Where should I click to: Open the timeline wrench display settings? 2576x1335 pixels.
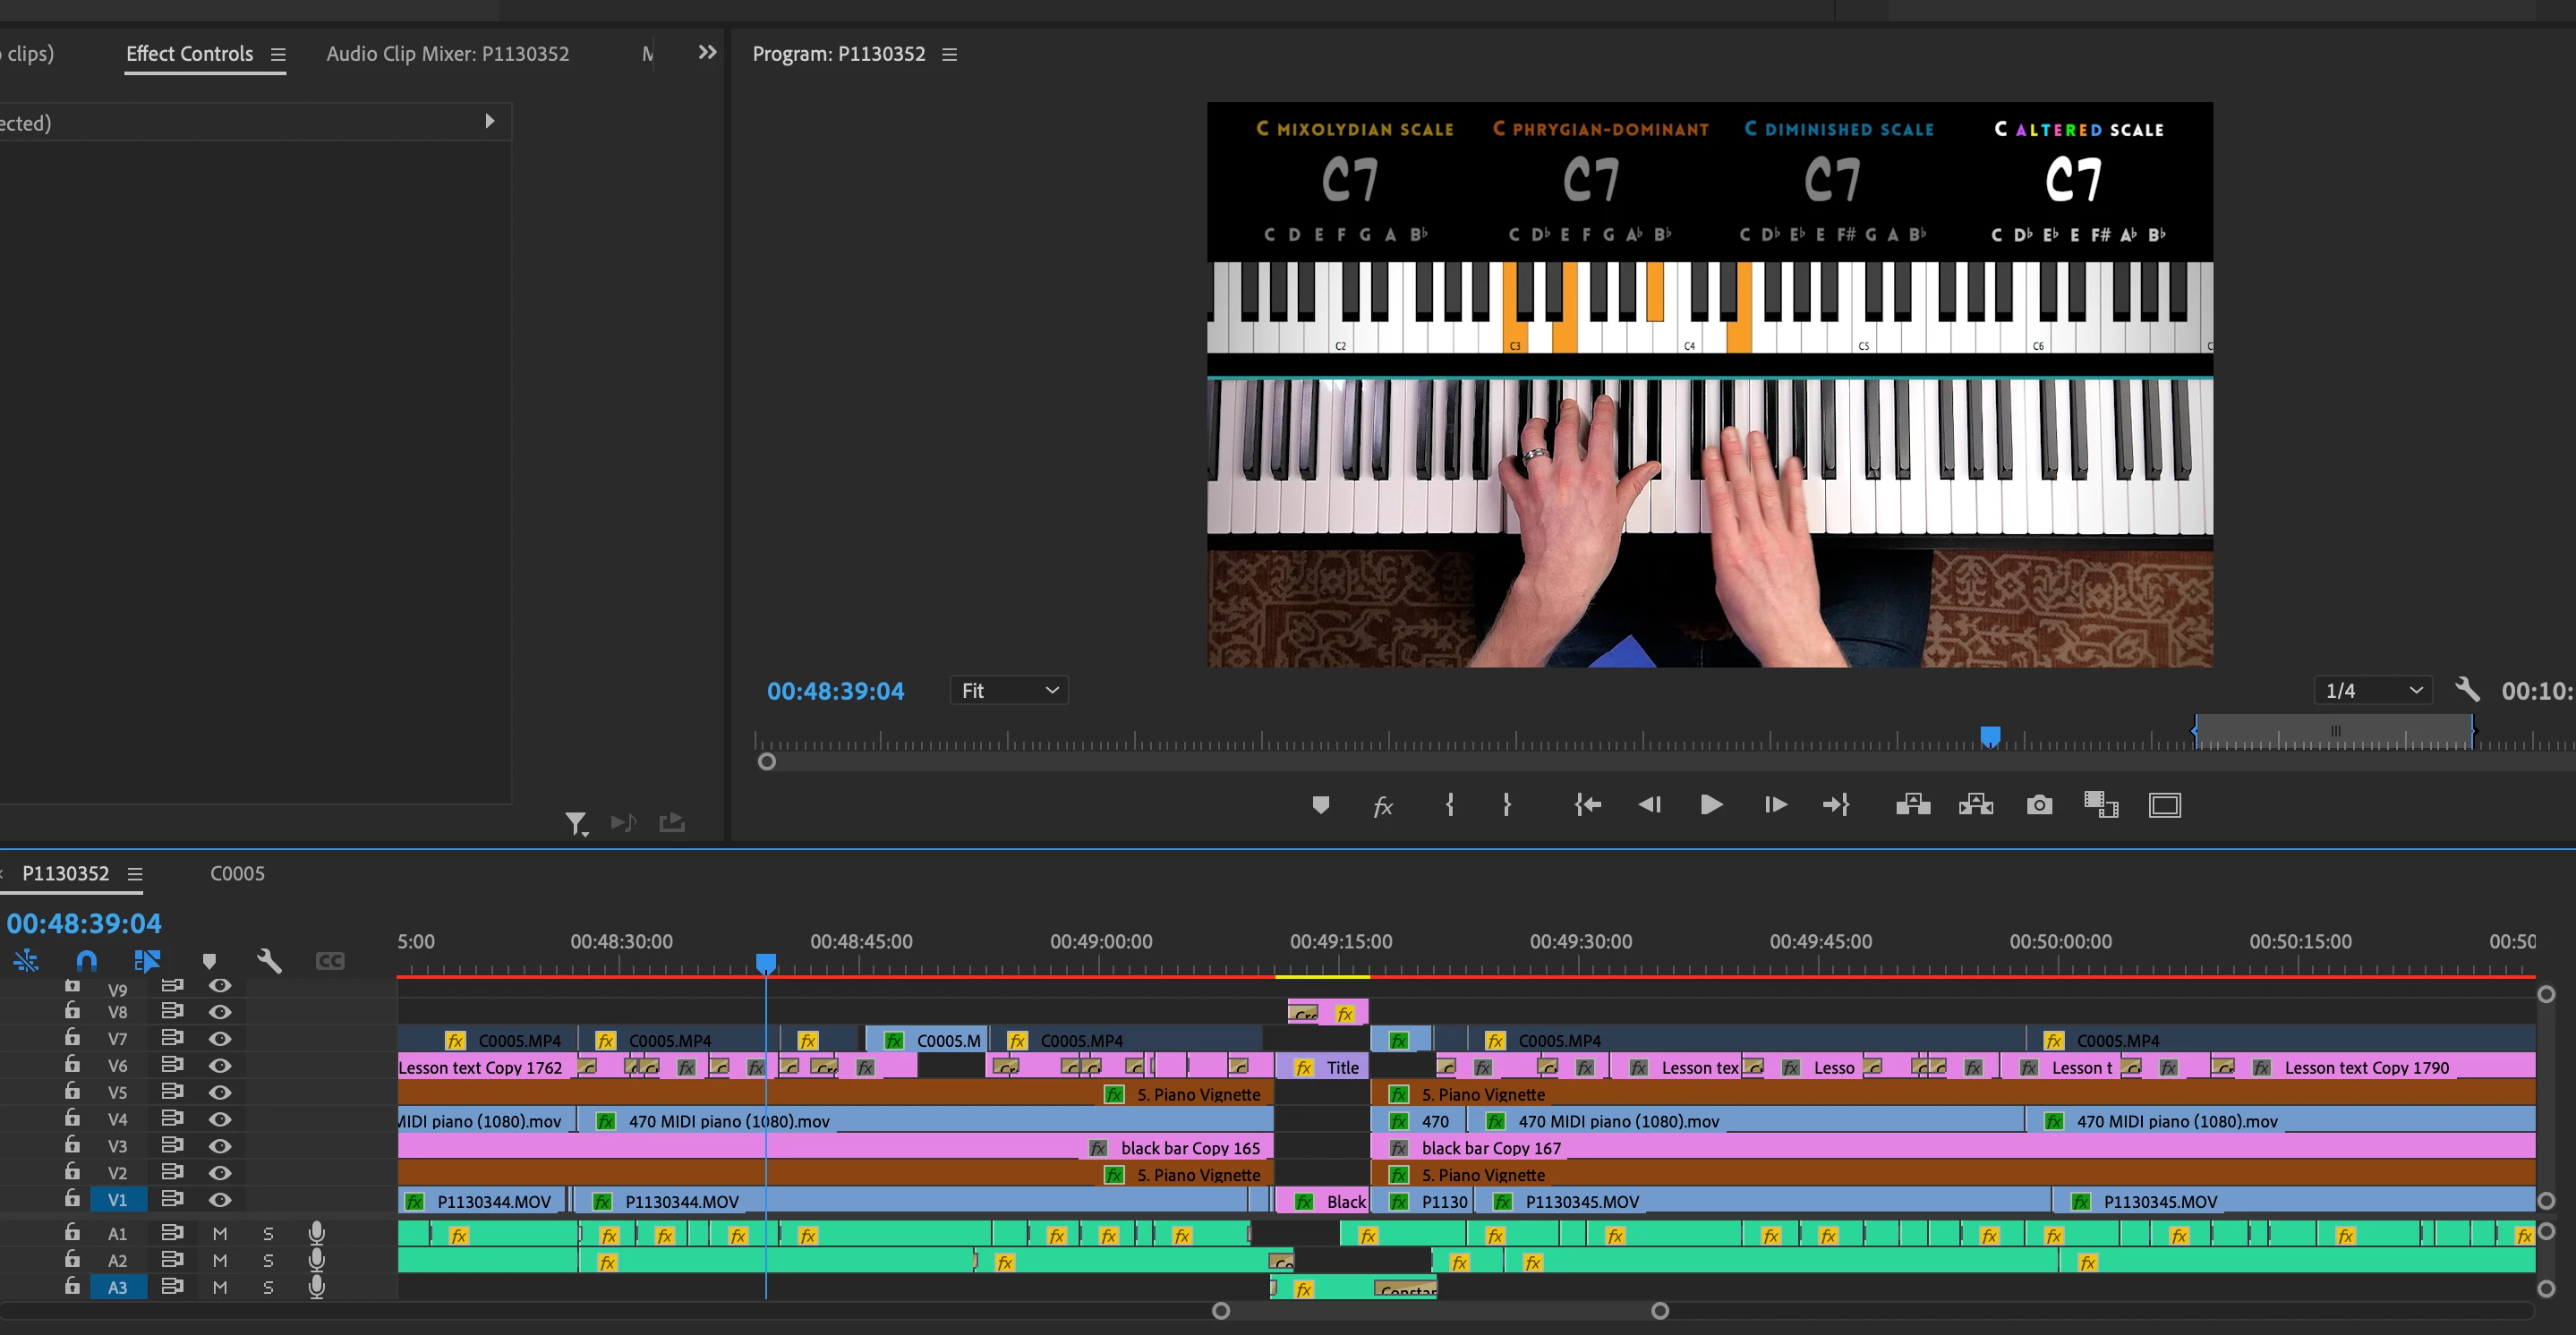269,961
